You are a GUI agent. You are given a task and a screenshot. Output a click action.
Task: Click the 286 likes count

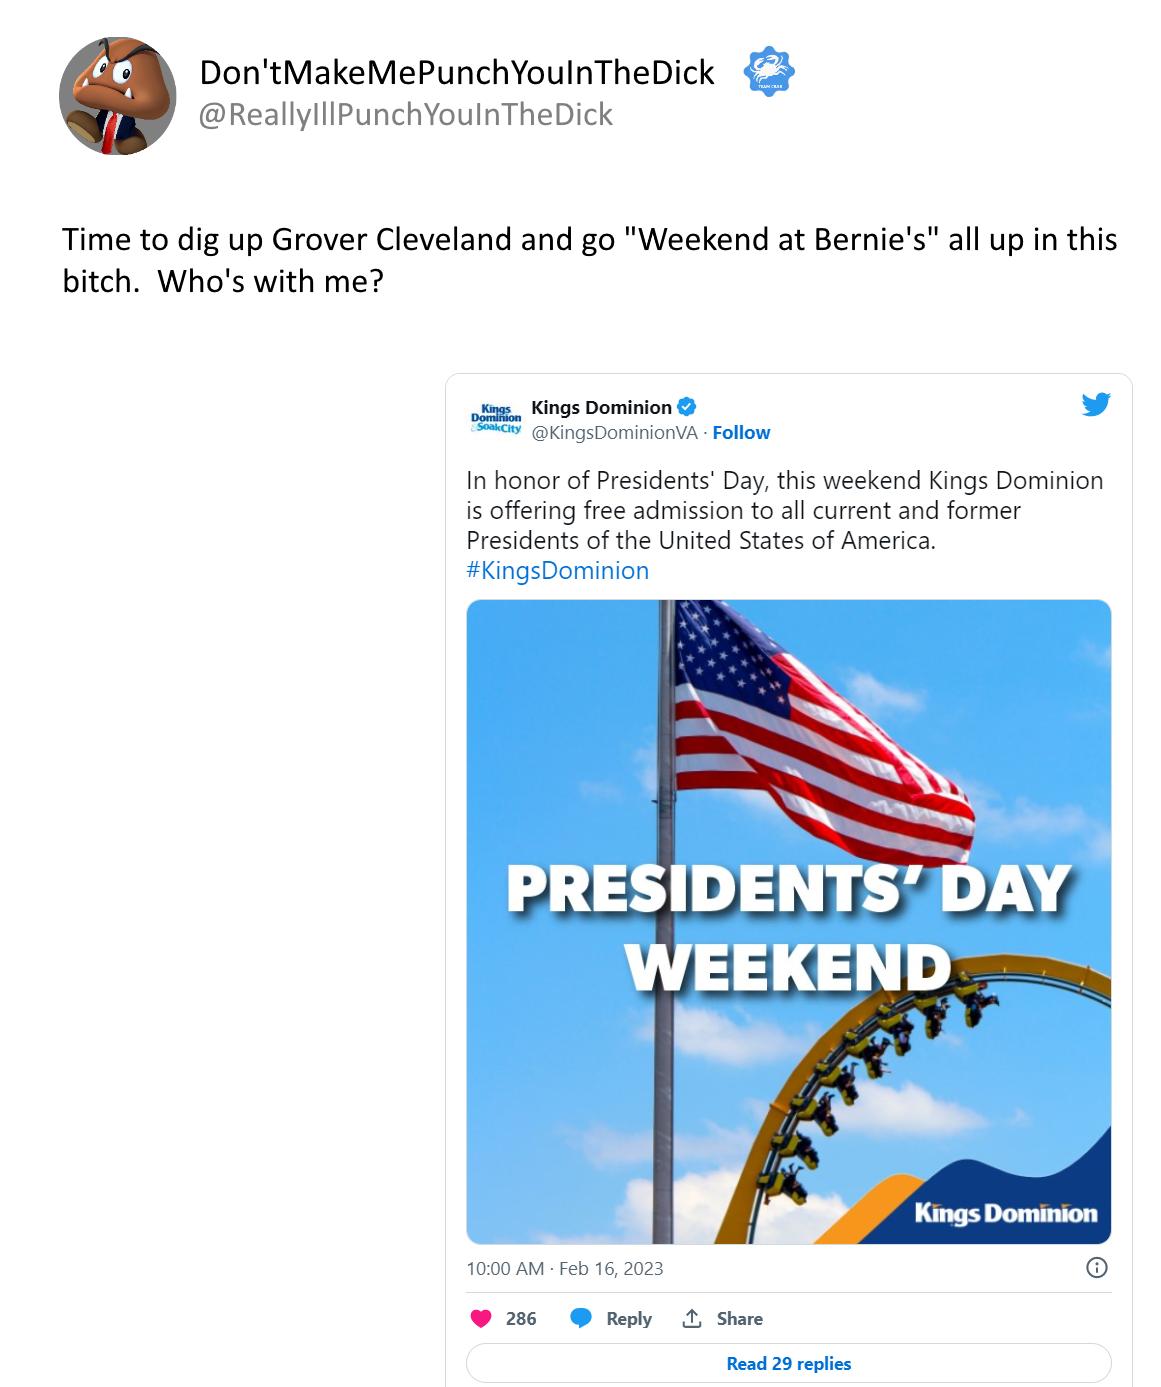pos(521,1318)
